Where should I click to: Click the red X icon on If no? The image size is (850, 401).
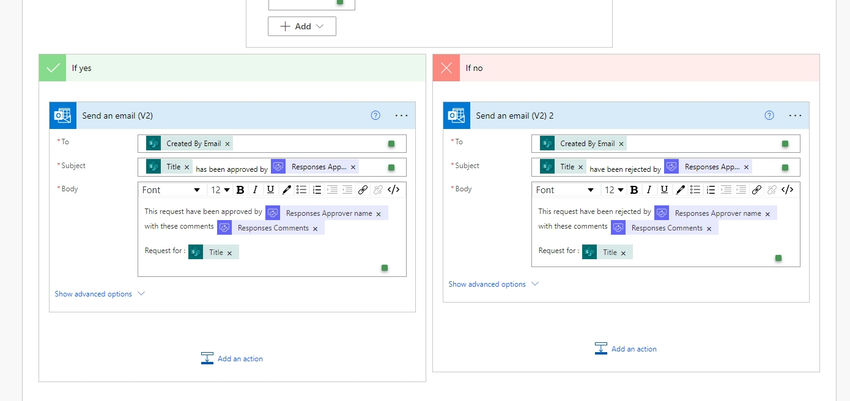pos(446,68)
